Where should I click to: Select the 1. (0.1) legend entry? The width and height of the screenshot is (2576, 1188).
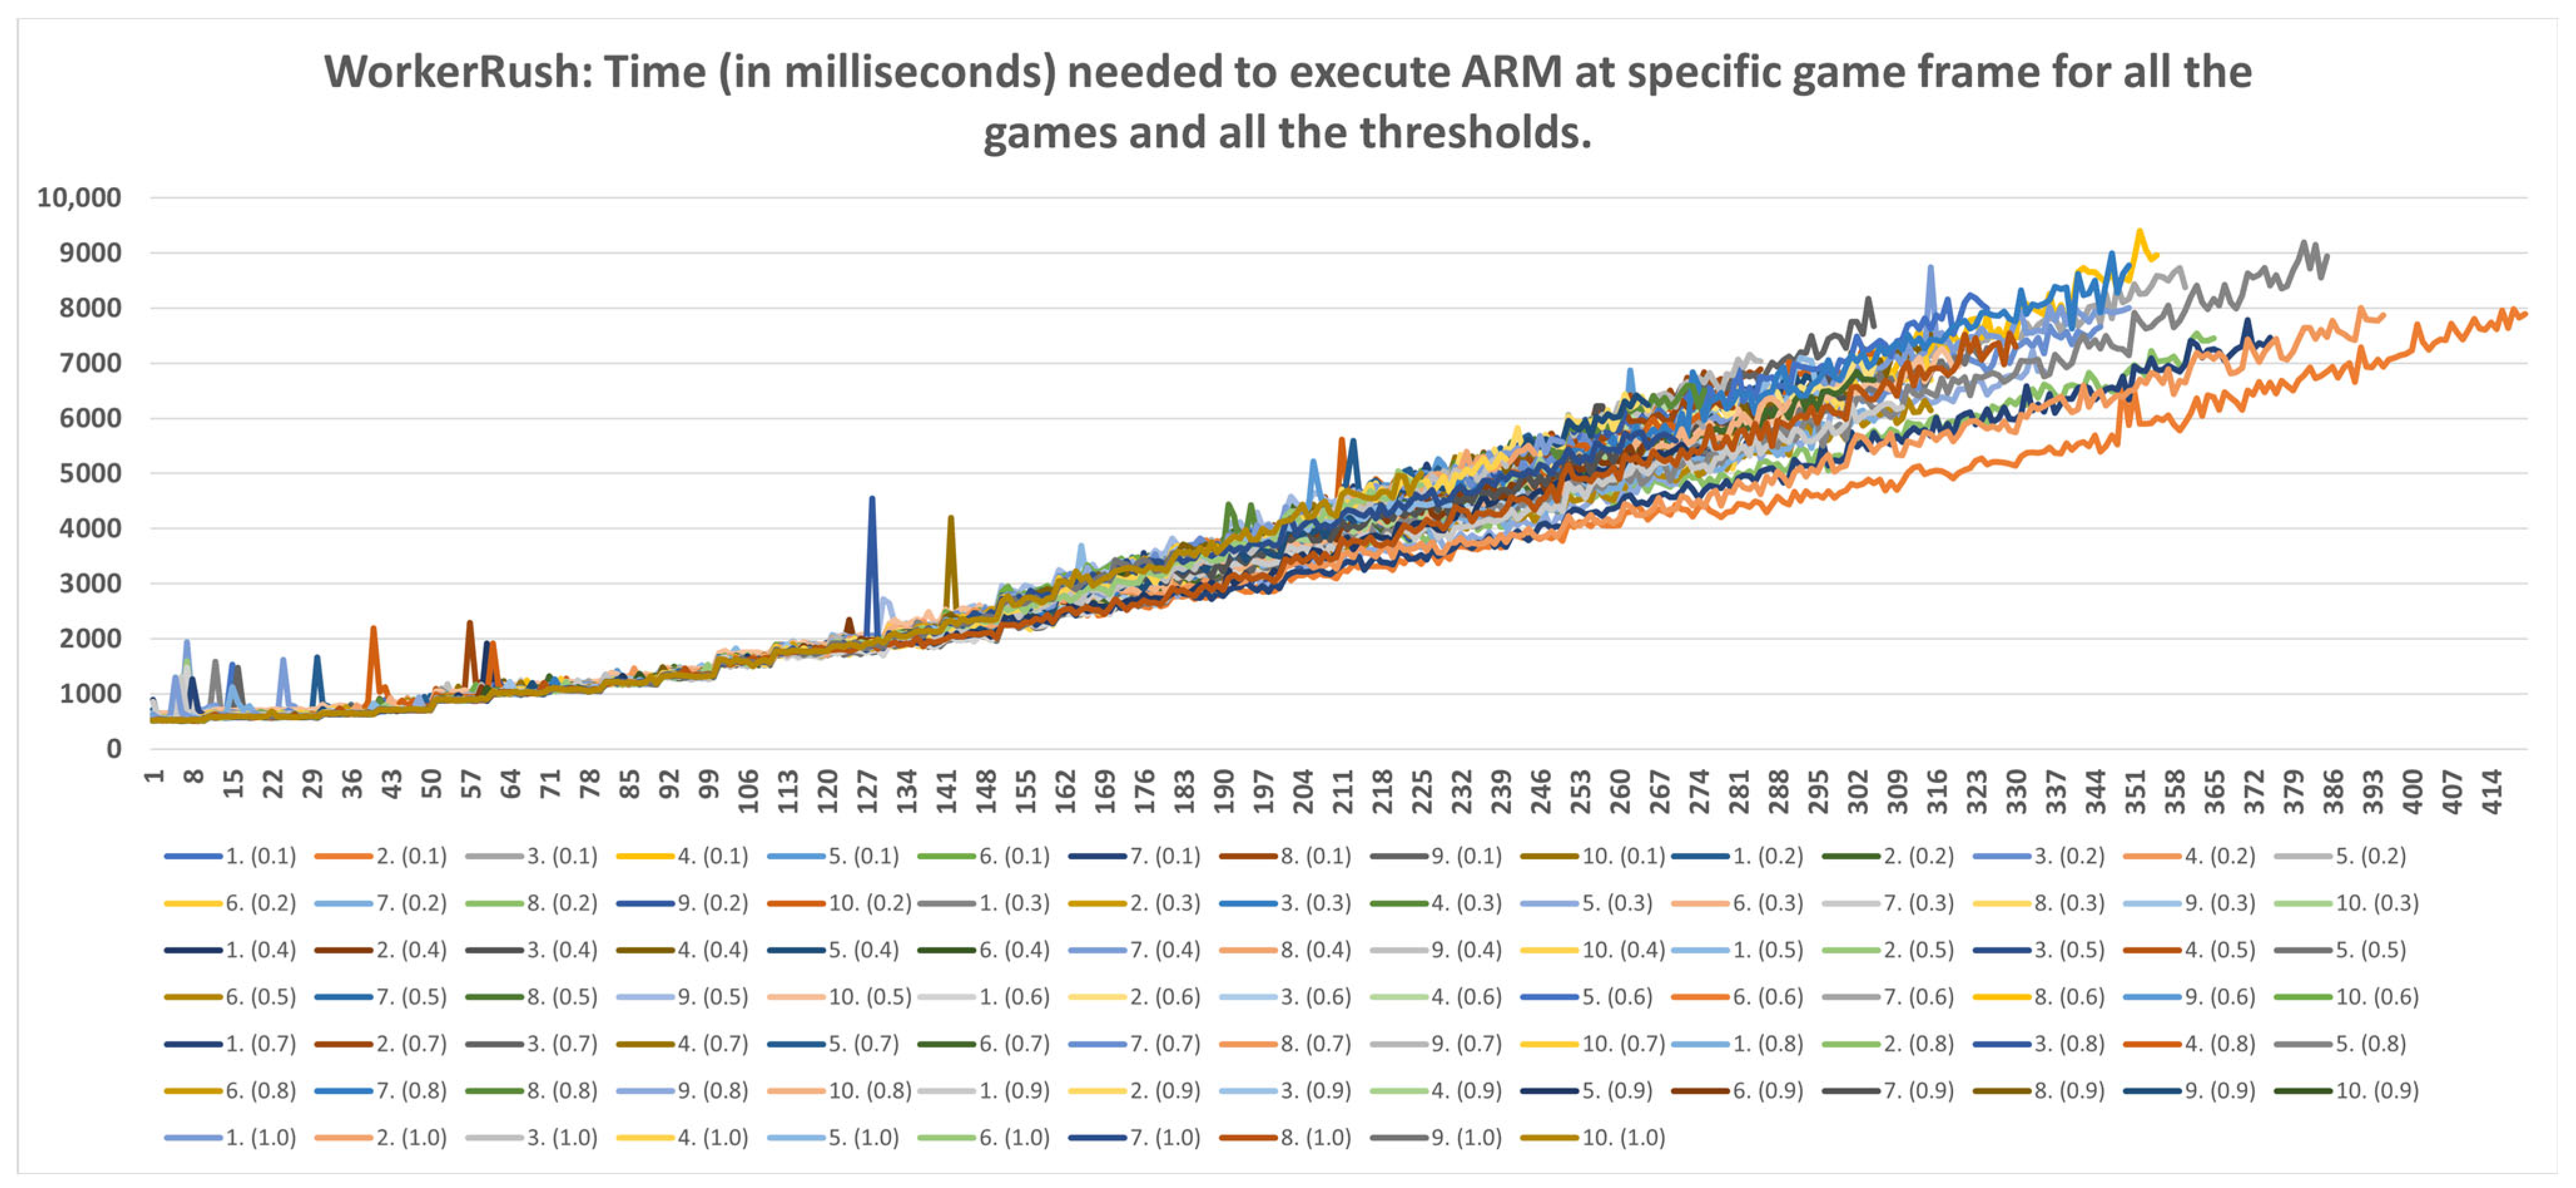pyautogui.click(x=260, y=856)
